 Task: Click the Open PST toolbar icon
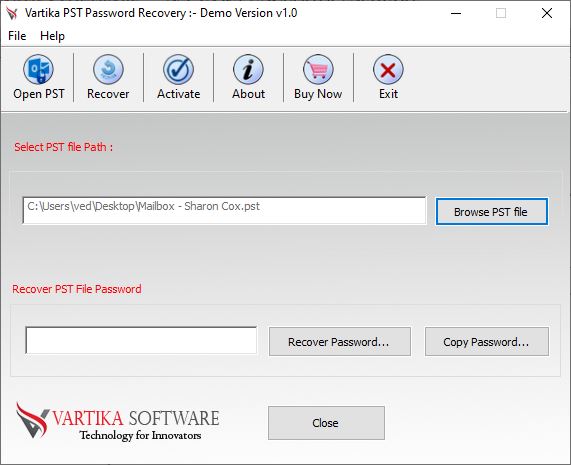(39, 69)
